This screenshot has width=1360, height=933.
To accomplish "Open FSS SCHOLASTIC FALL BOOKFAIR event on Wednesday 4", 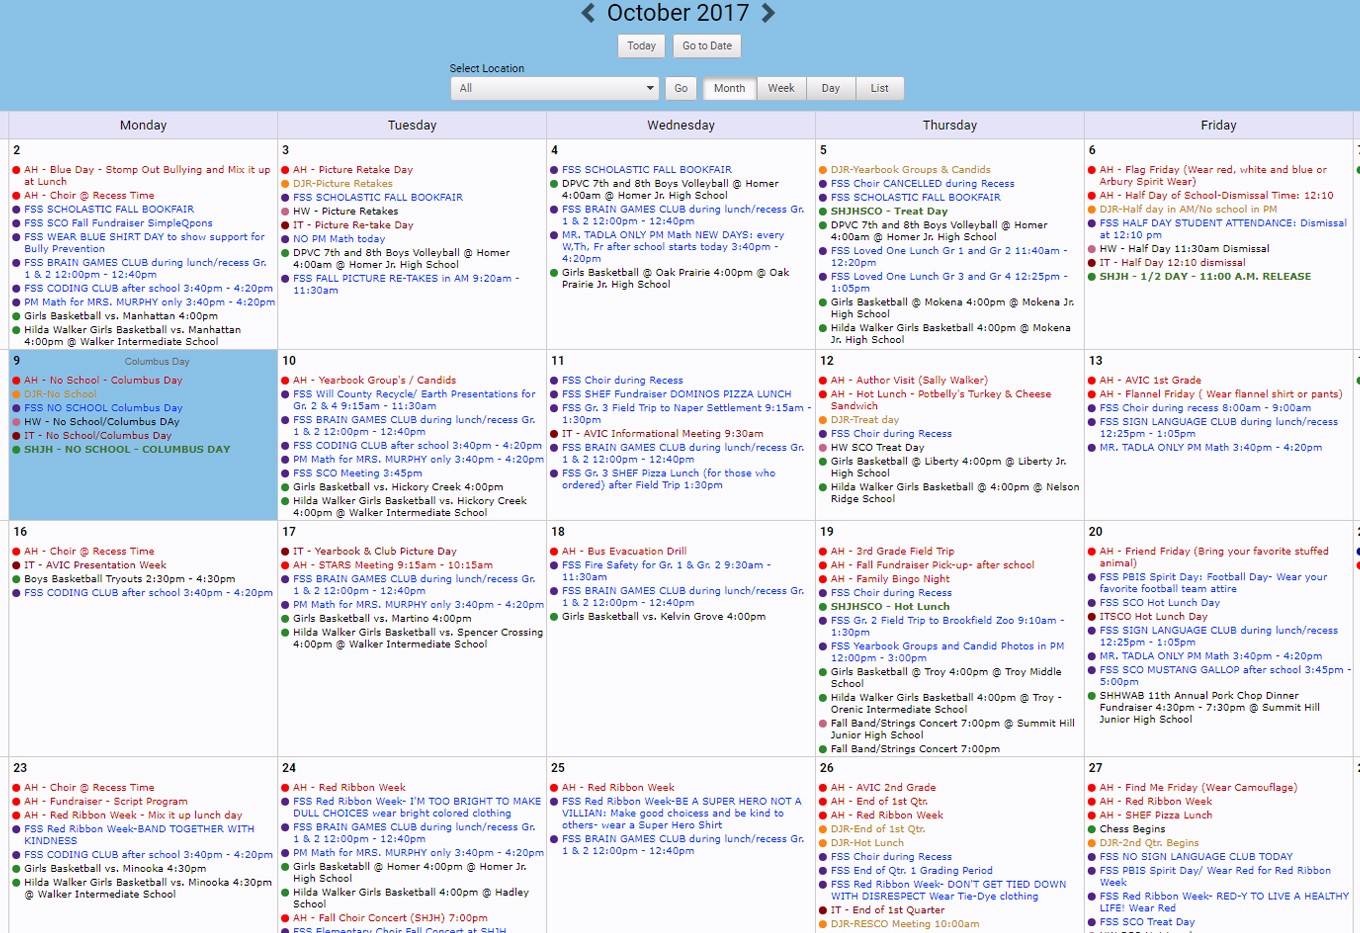I will [646, 170].
